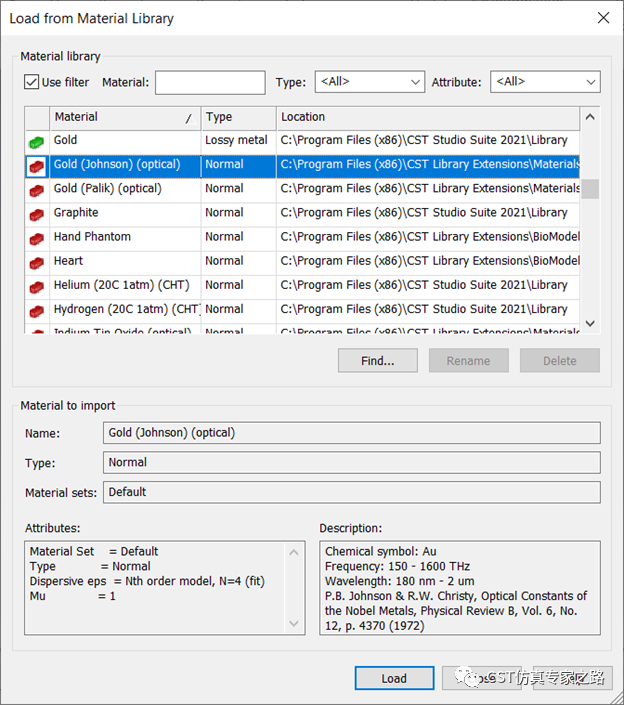Viewport: 624px width, 705px height.
Task: Click the Frequency: 150 - 1600 THz line
Action: 397,567
